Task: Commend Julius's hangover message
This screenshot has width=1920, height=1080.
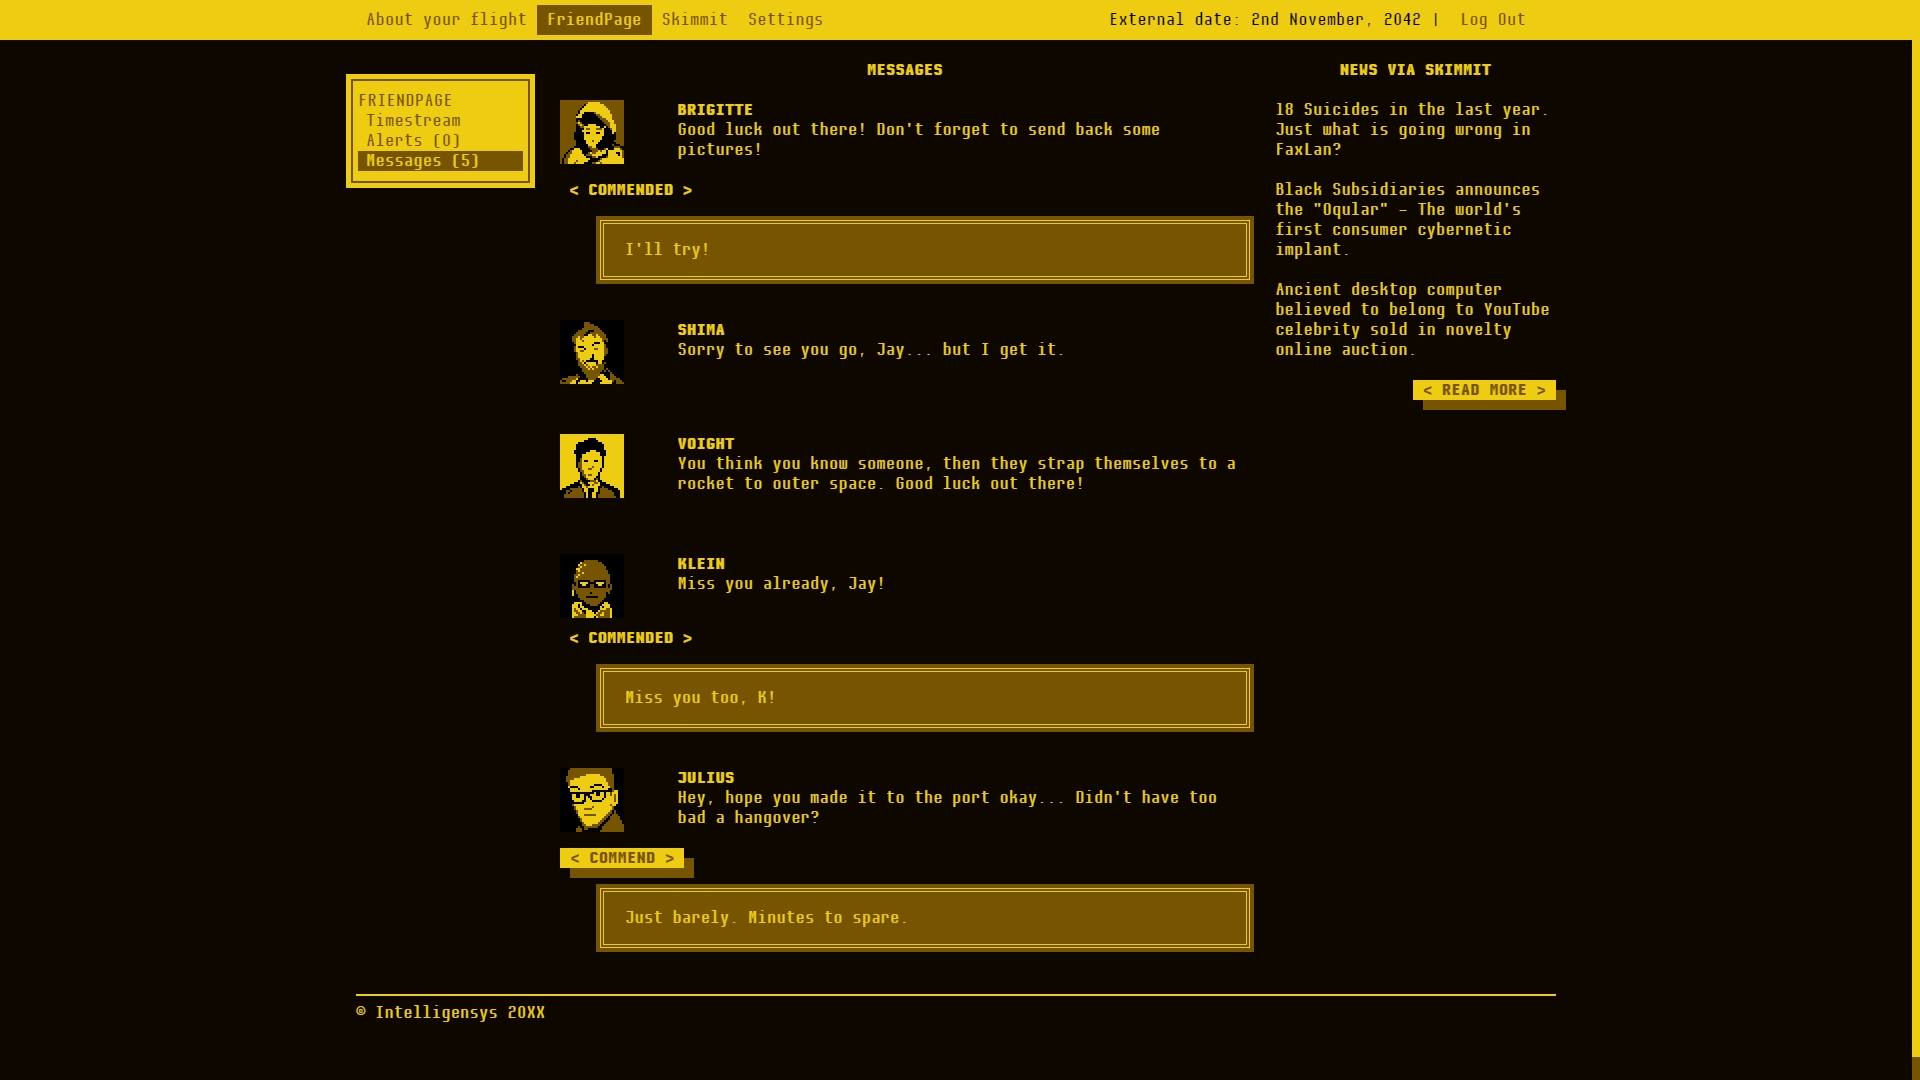Action: [621, 858]
